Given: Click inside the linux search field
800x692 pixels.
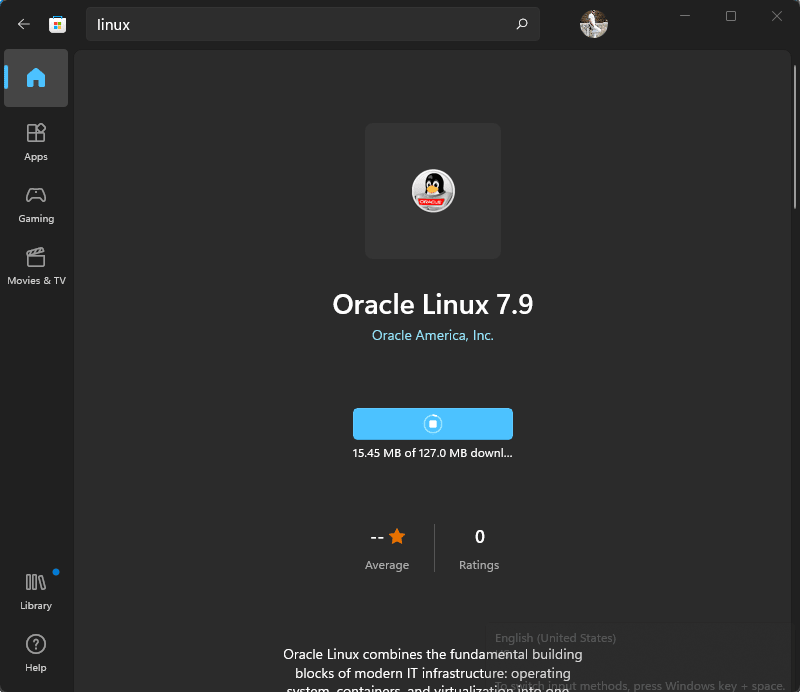Looking at the screenshot, I should tap(300, 24).
